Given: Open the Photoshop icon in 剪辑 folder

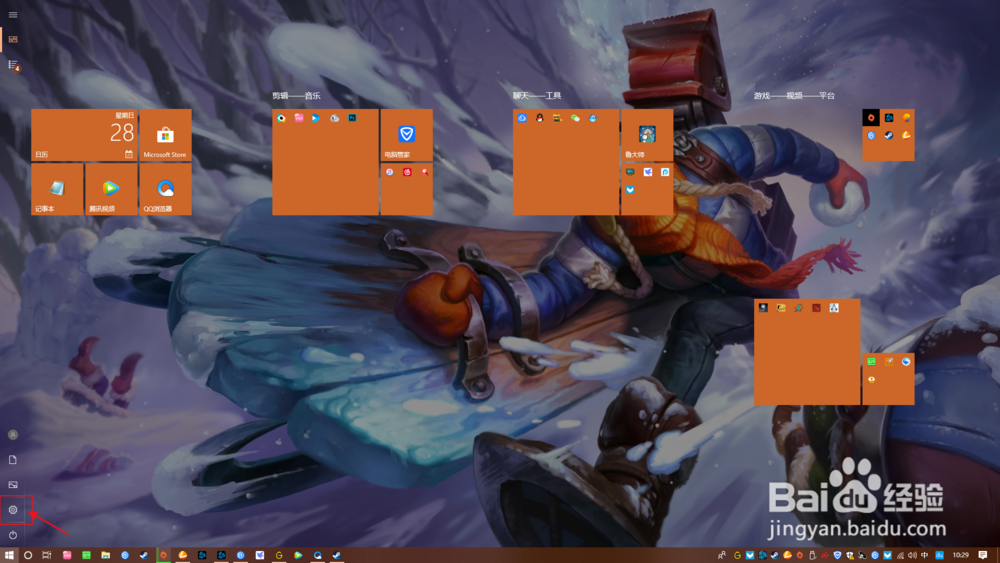Looking at the screenshot, I should (352, 118).
